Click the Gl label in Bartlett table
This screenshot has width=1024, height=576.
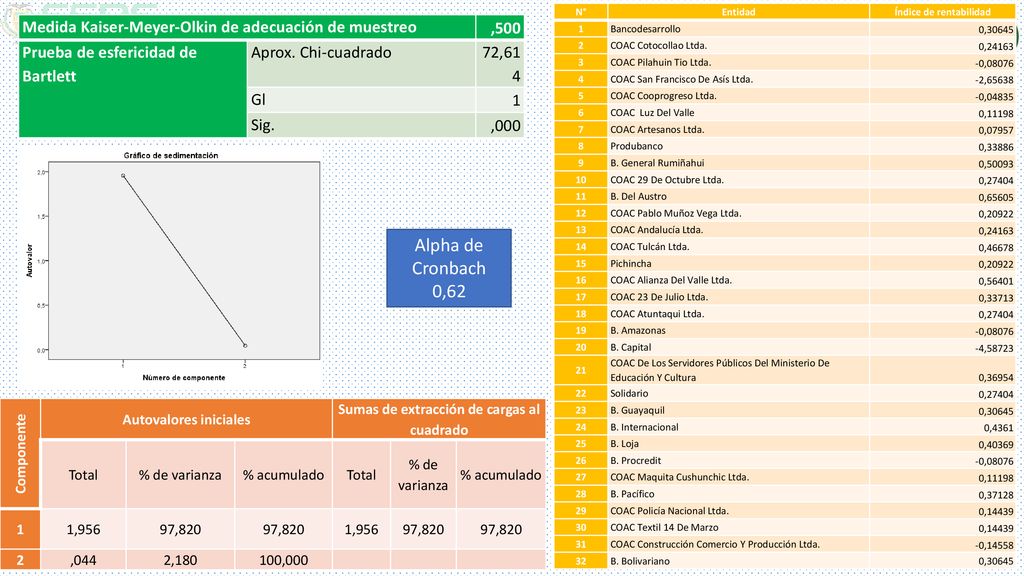click(258, 100)
